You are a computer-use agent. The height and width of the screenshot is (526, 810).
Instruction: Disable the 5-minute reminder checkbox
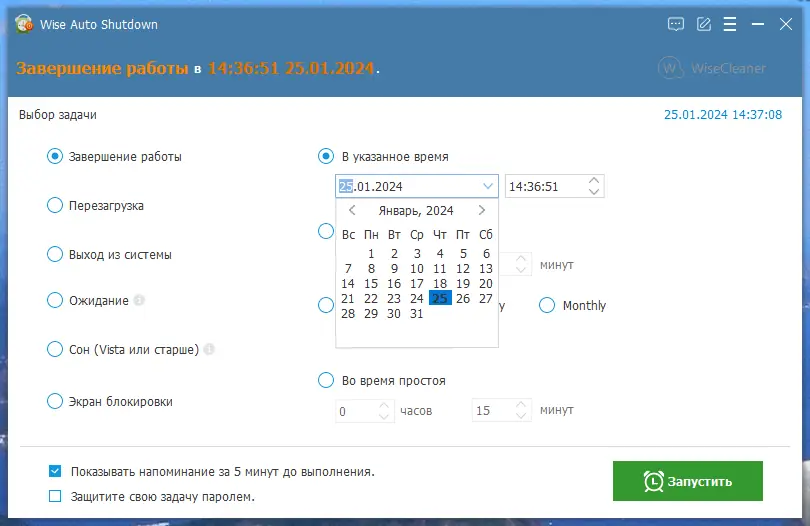(x=55, y=471)
